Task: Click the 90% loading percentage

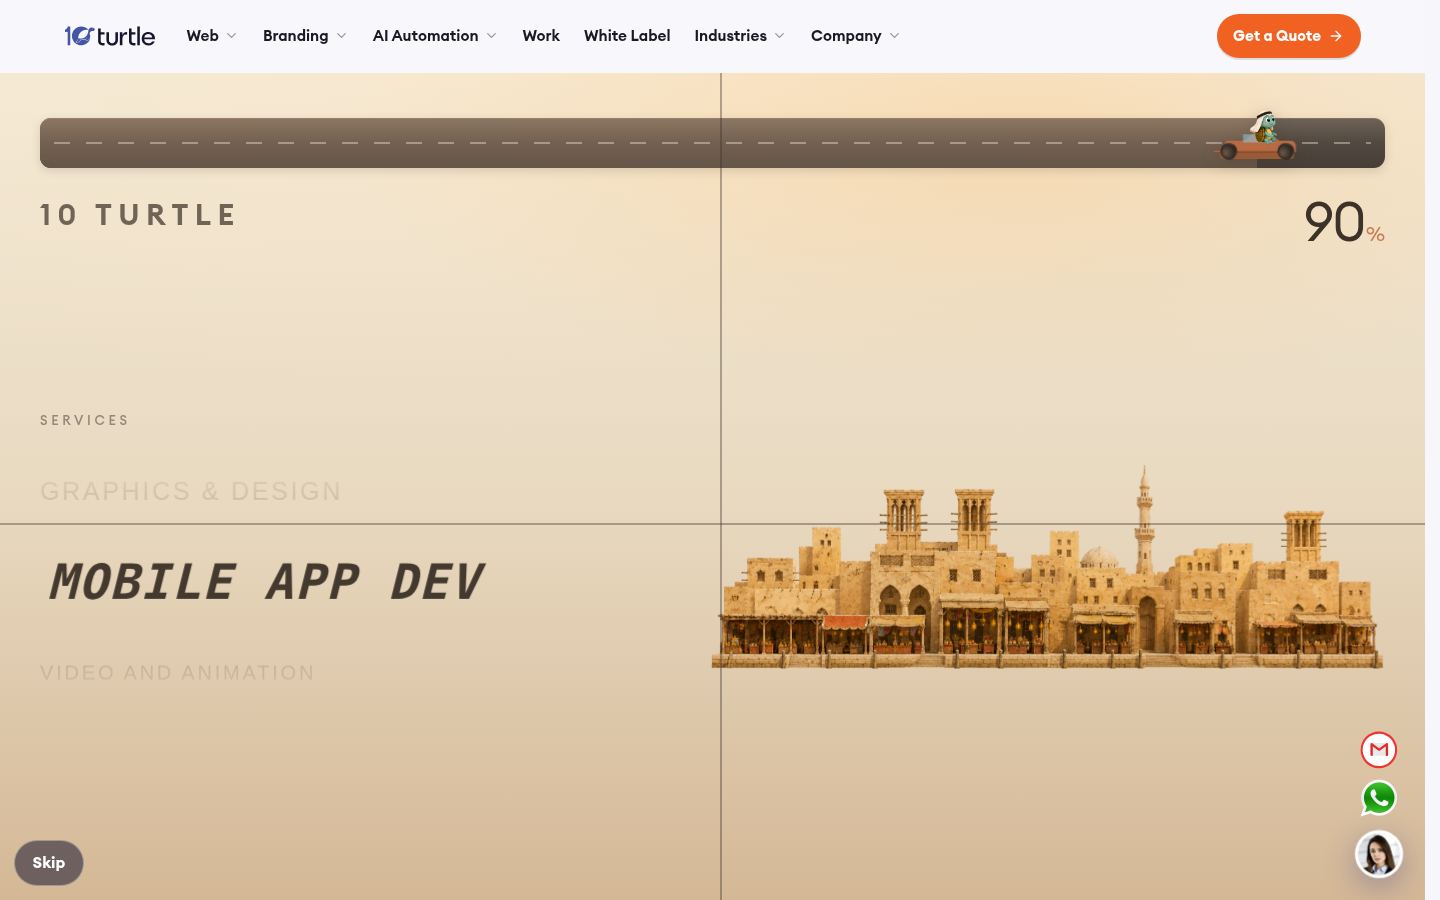Action: (x=1344, y=222)
